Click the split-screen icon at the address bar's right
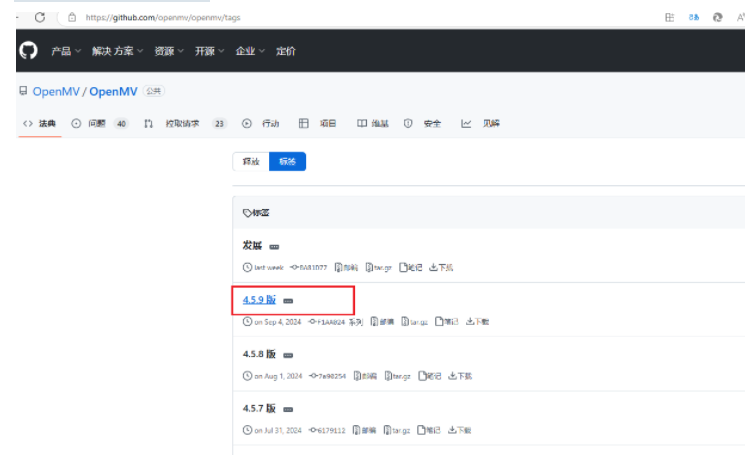 [x=669, y=18]
